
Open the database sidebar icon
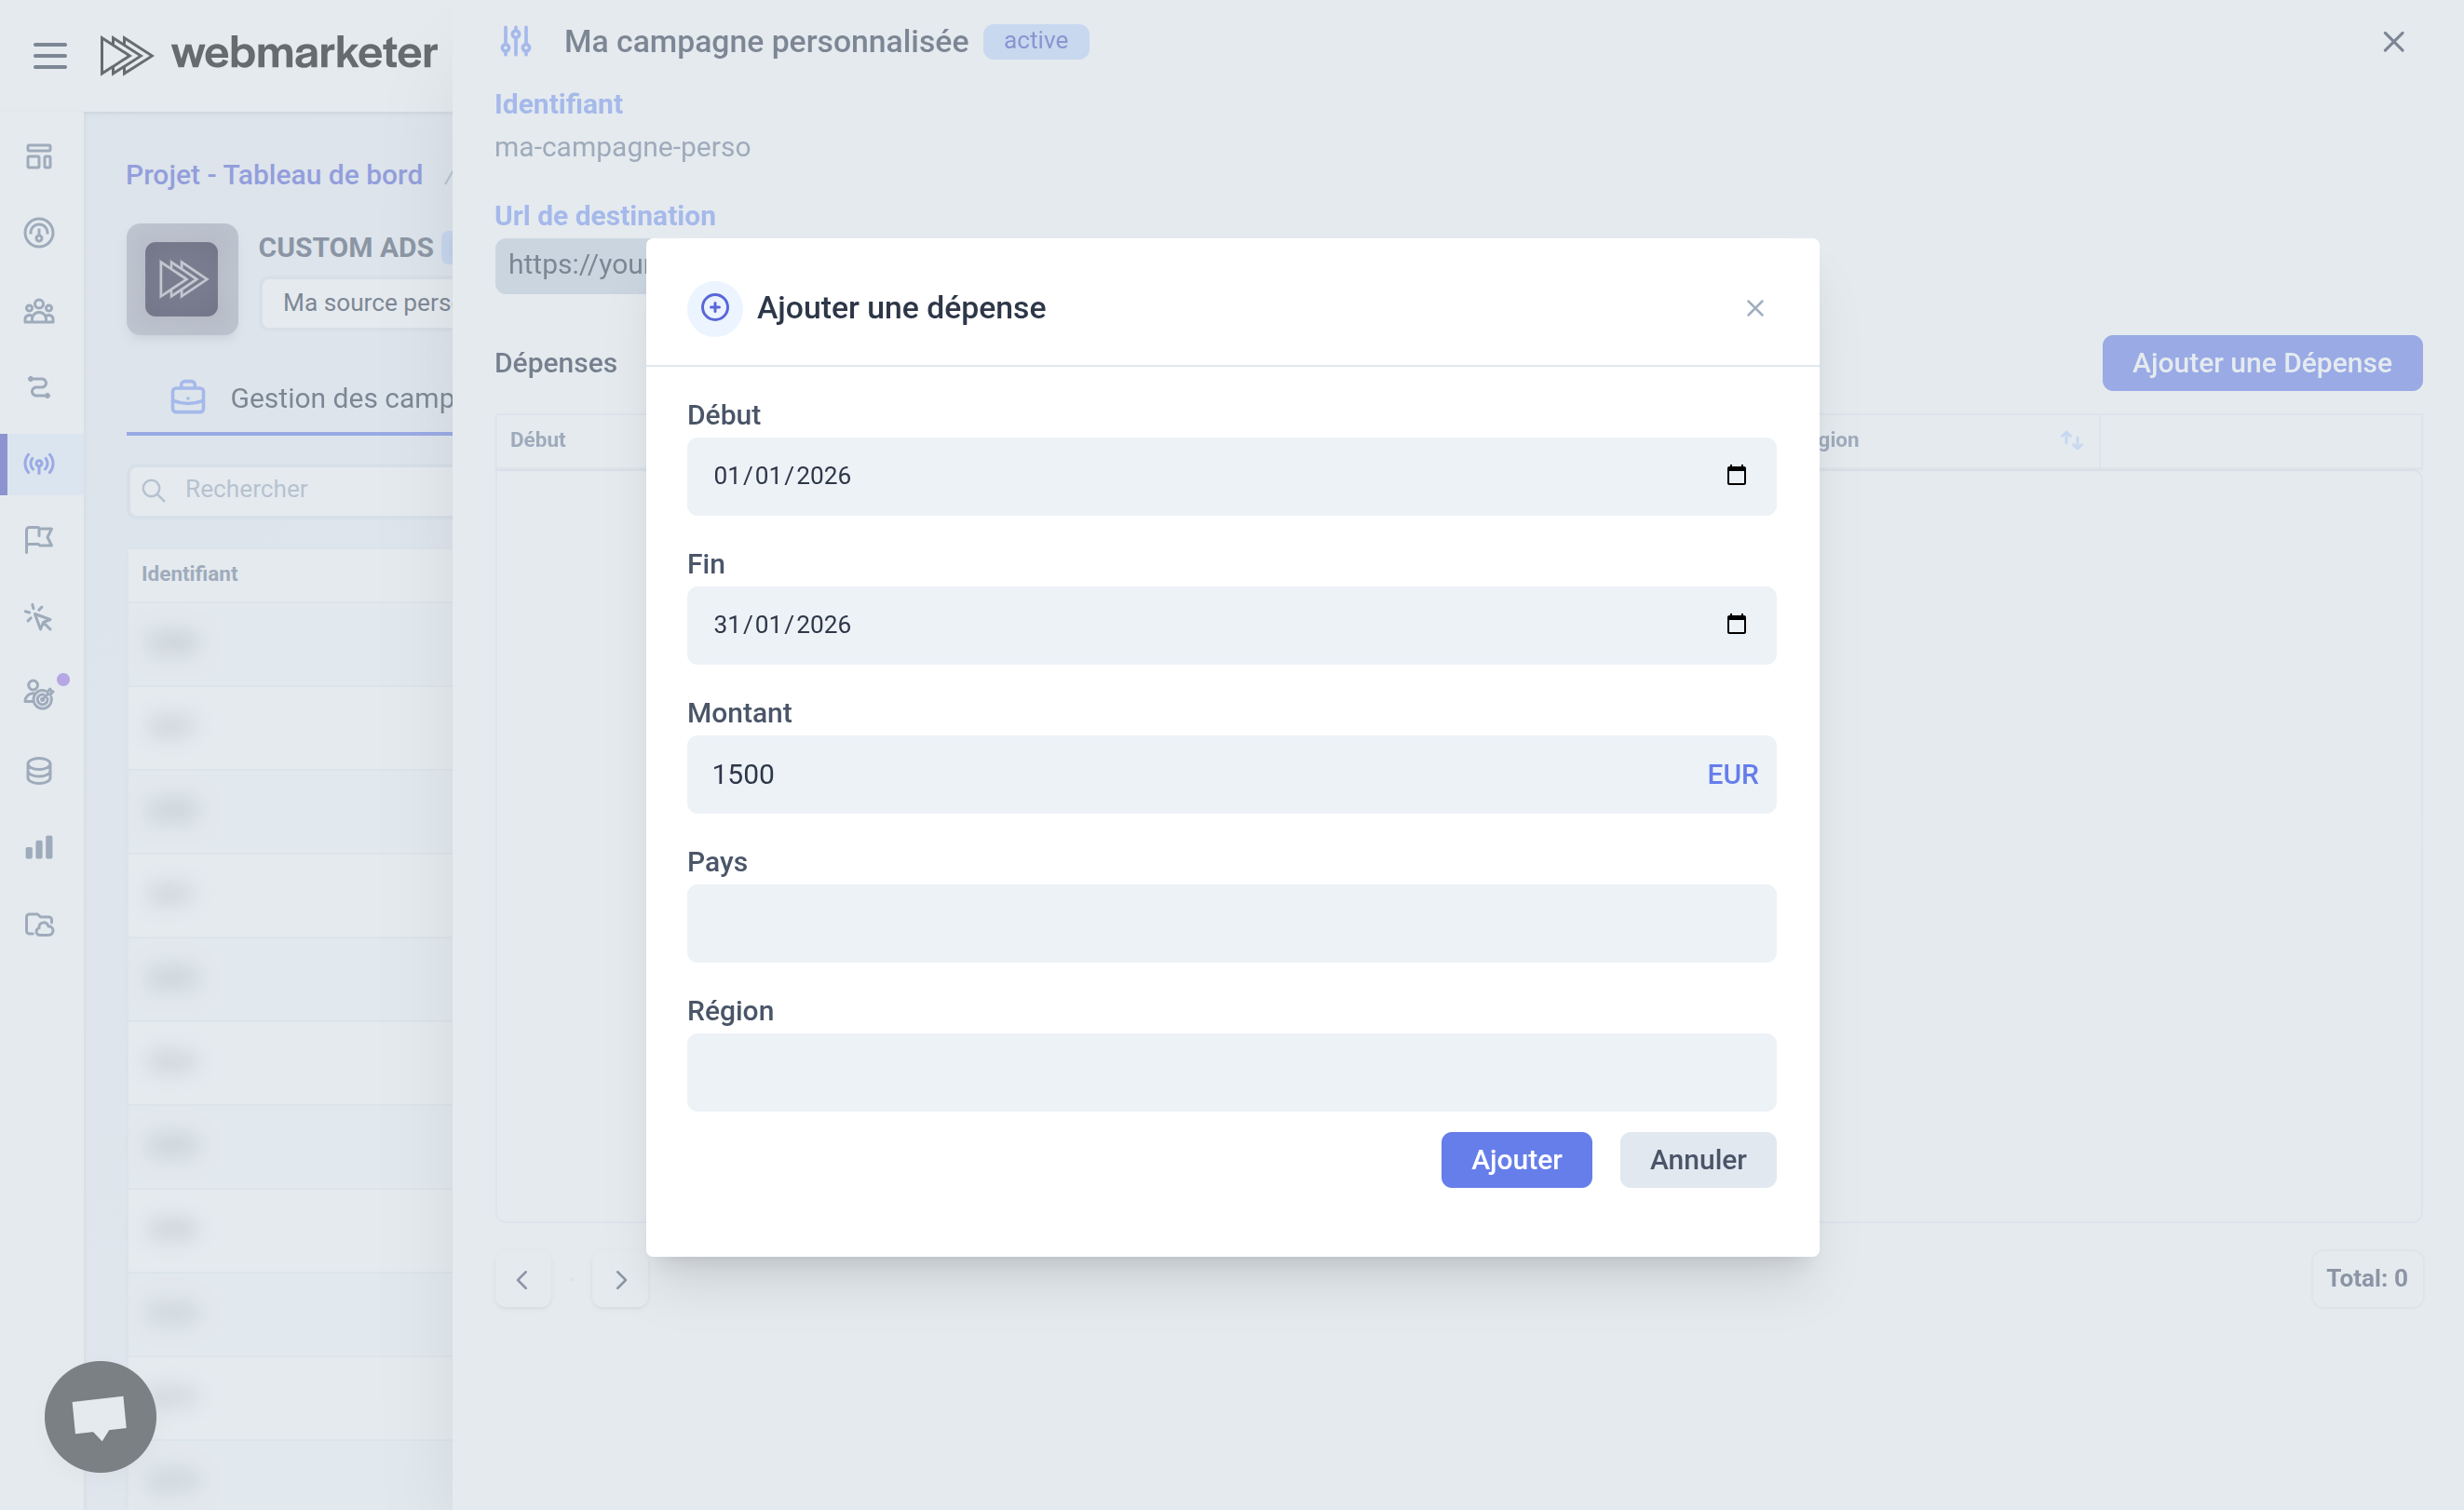pyautogui.click(x=39, y=771)
